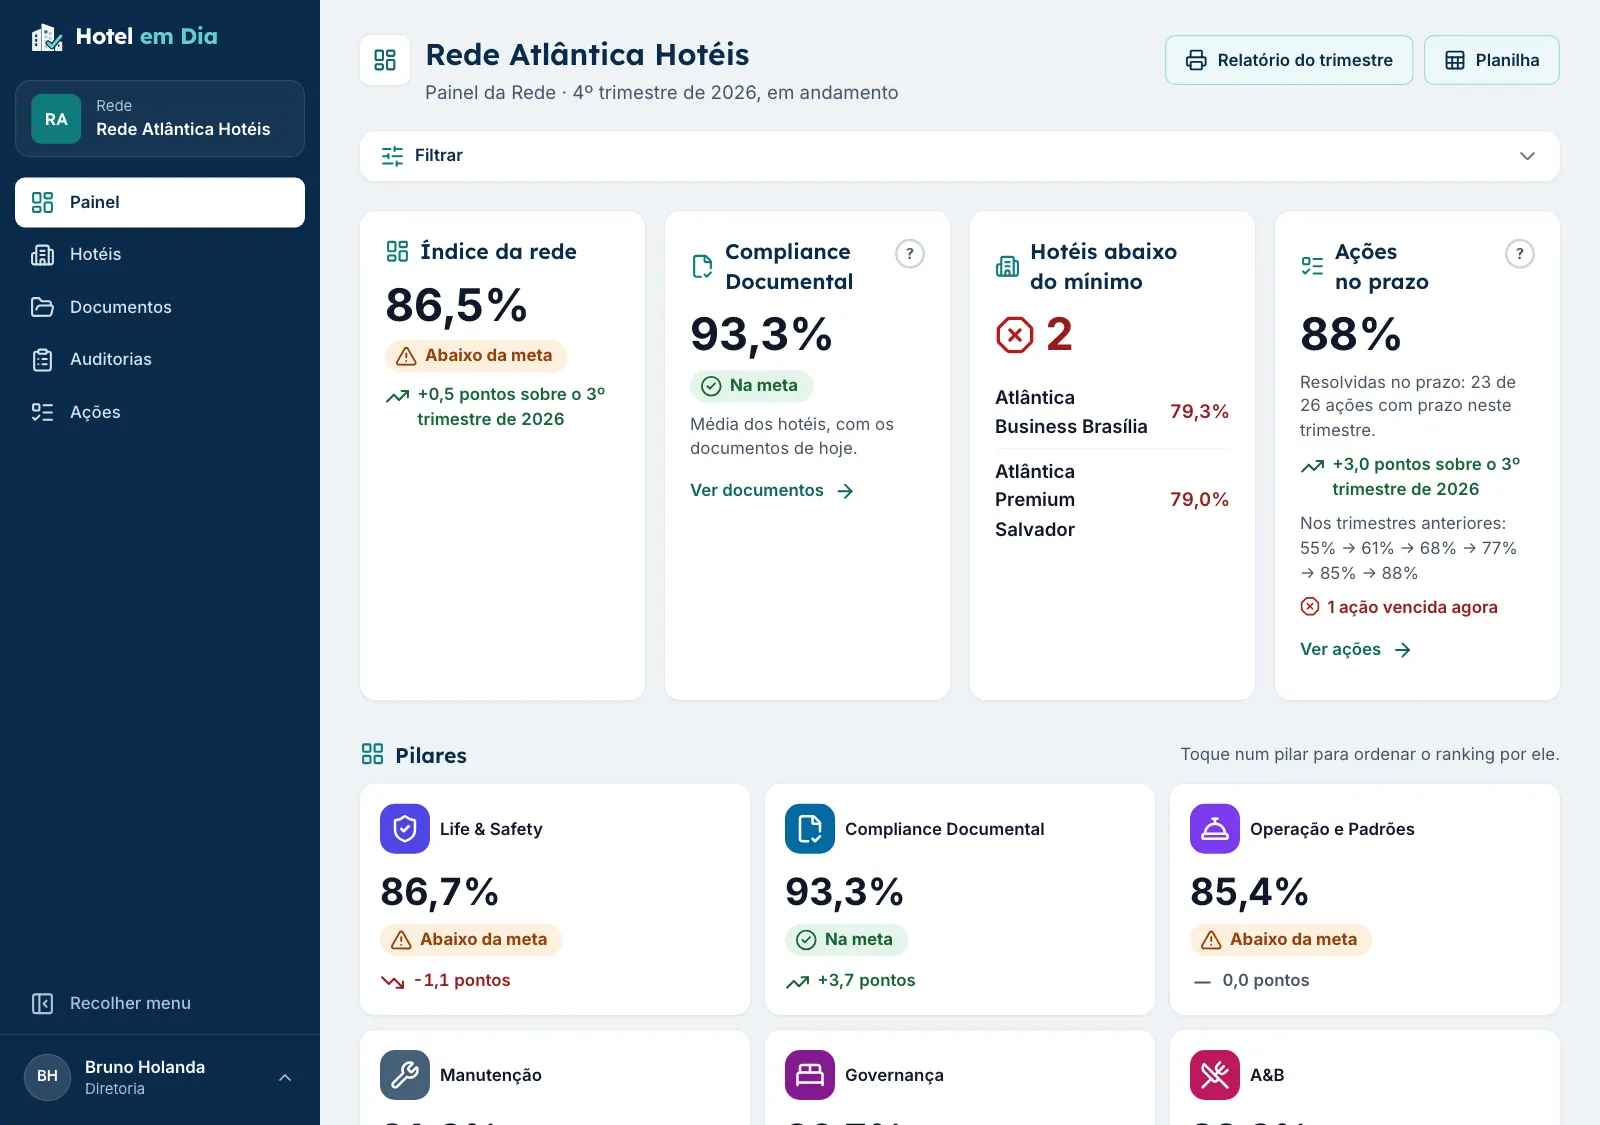
Task: Click the Compliance Documental KPI document icon
Action: point(702,266)
